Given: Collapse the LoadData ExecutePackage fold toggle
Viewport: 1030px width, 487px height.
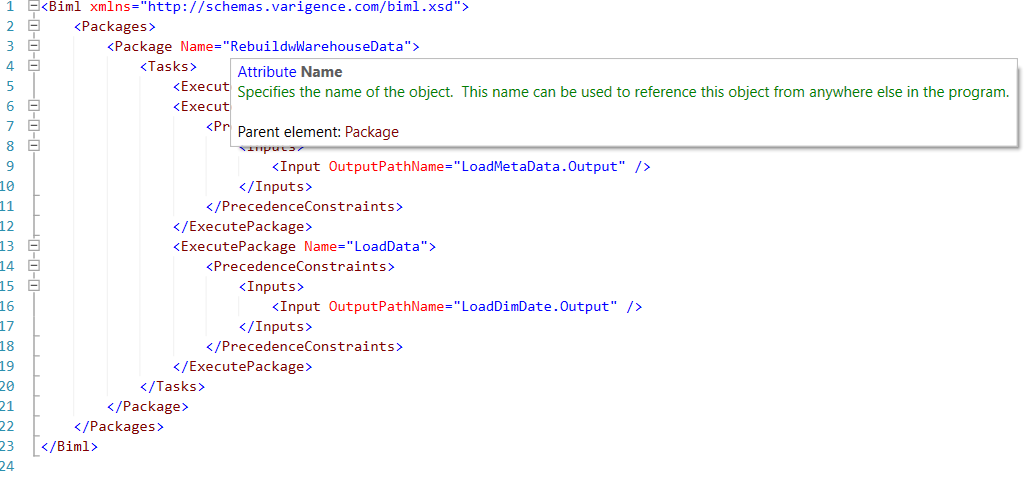Looking at the screenshot, I should coord(34,246).
